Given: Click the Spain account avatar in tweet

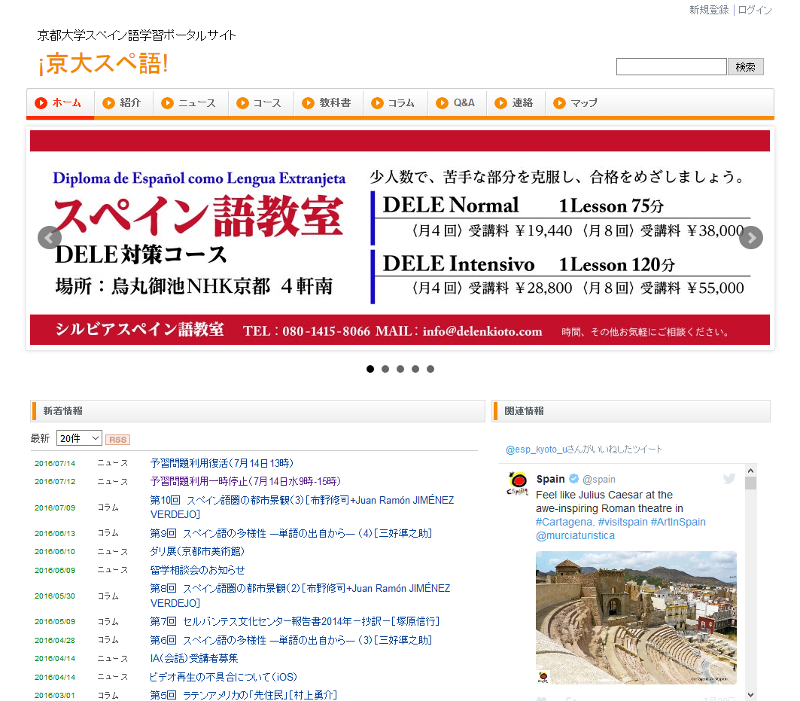Looking at the screenshot, I should (x=518, y=481).
